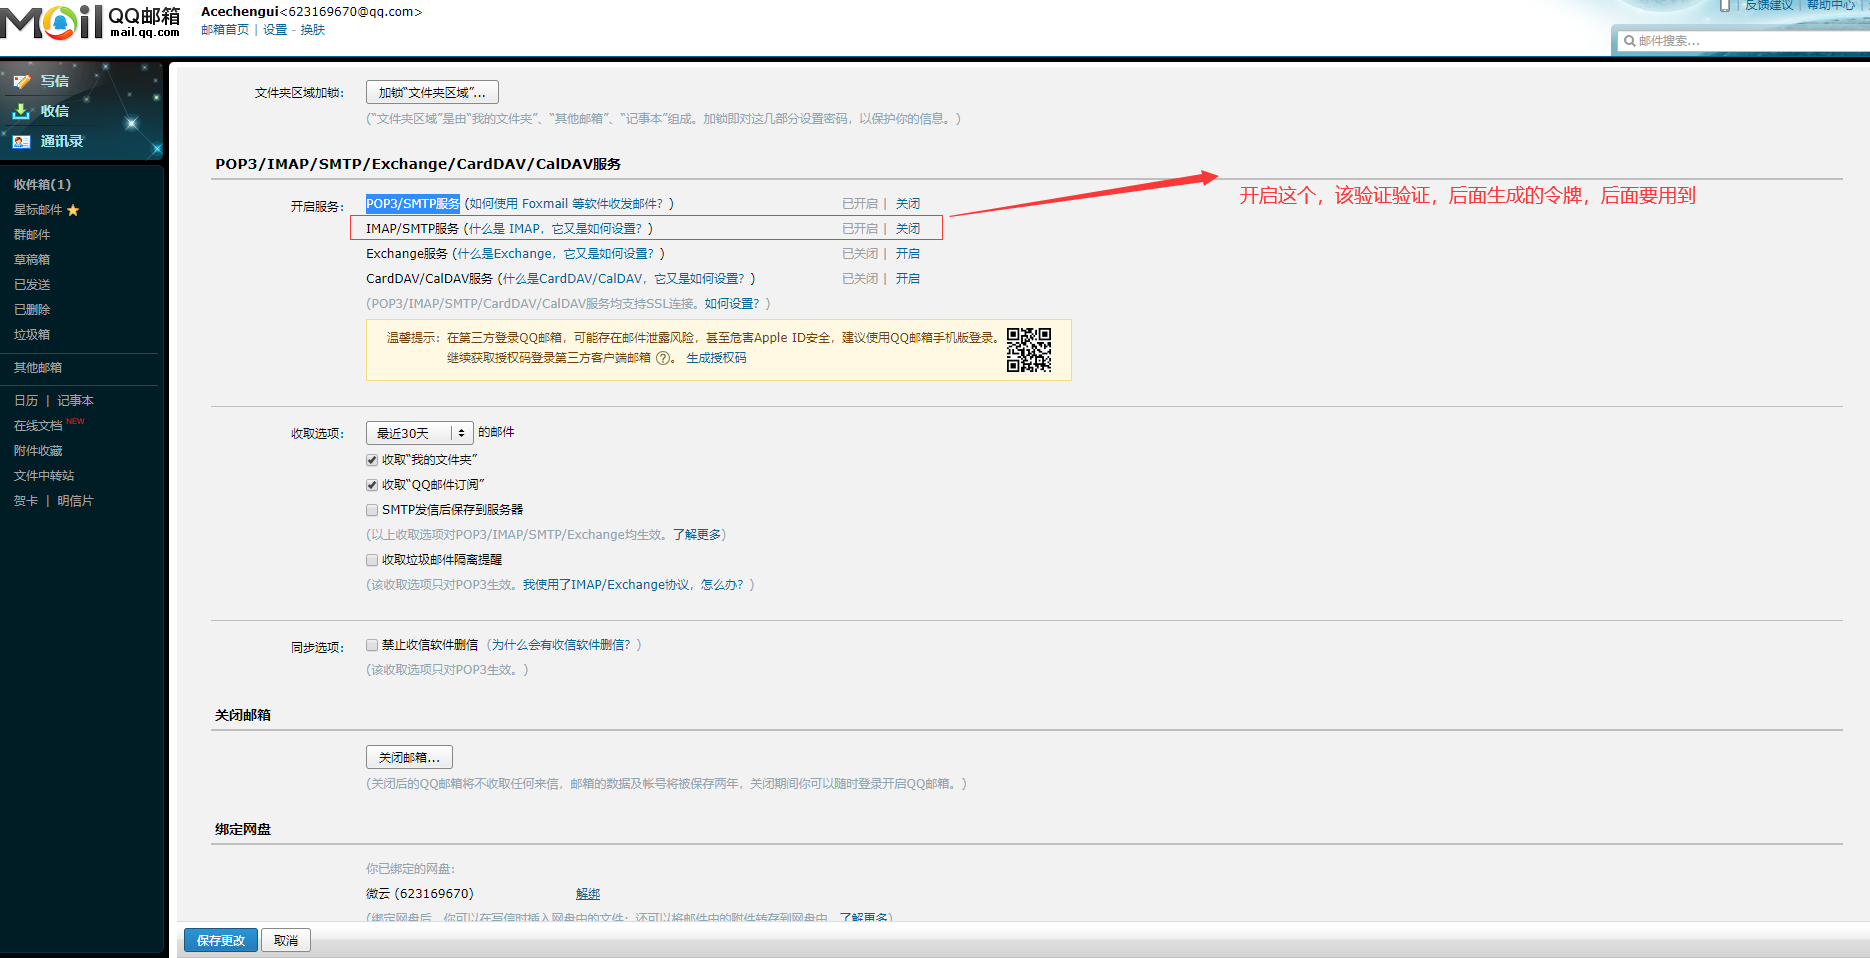Enable 禁止收信软件删信 checkbox
1870x958 pixels.
pos(372,645)
